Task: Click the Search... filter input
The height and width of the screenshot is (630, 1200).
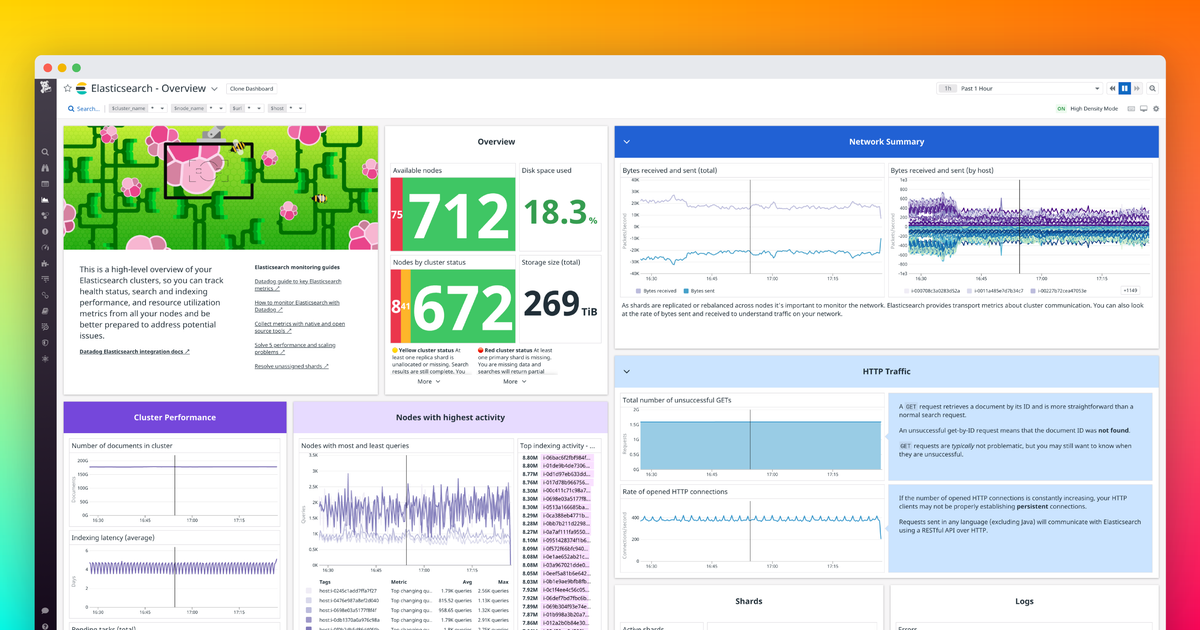Action: point(83,108)
